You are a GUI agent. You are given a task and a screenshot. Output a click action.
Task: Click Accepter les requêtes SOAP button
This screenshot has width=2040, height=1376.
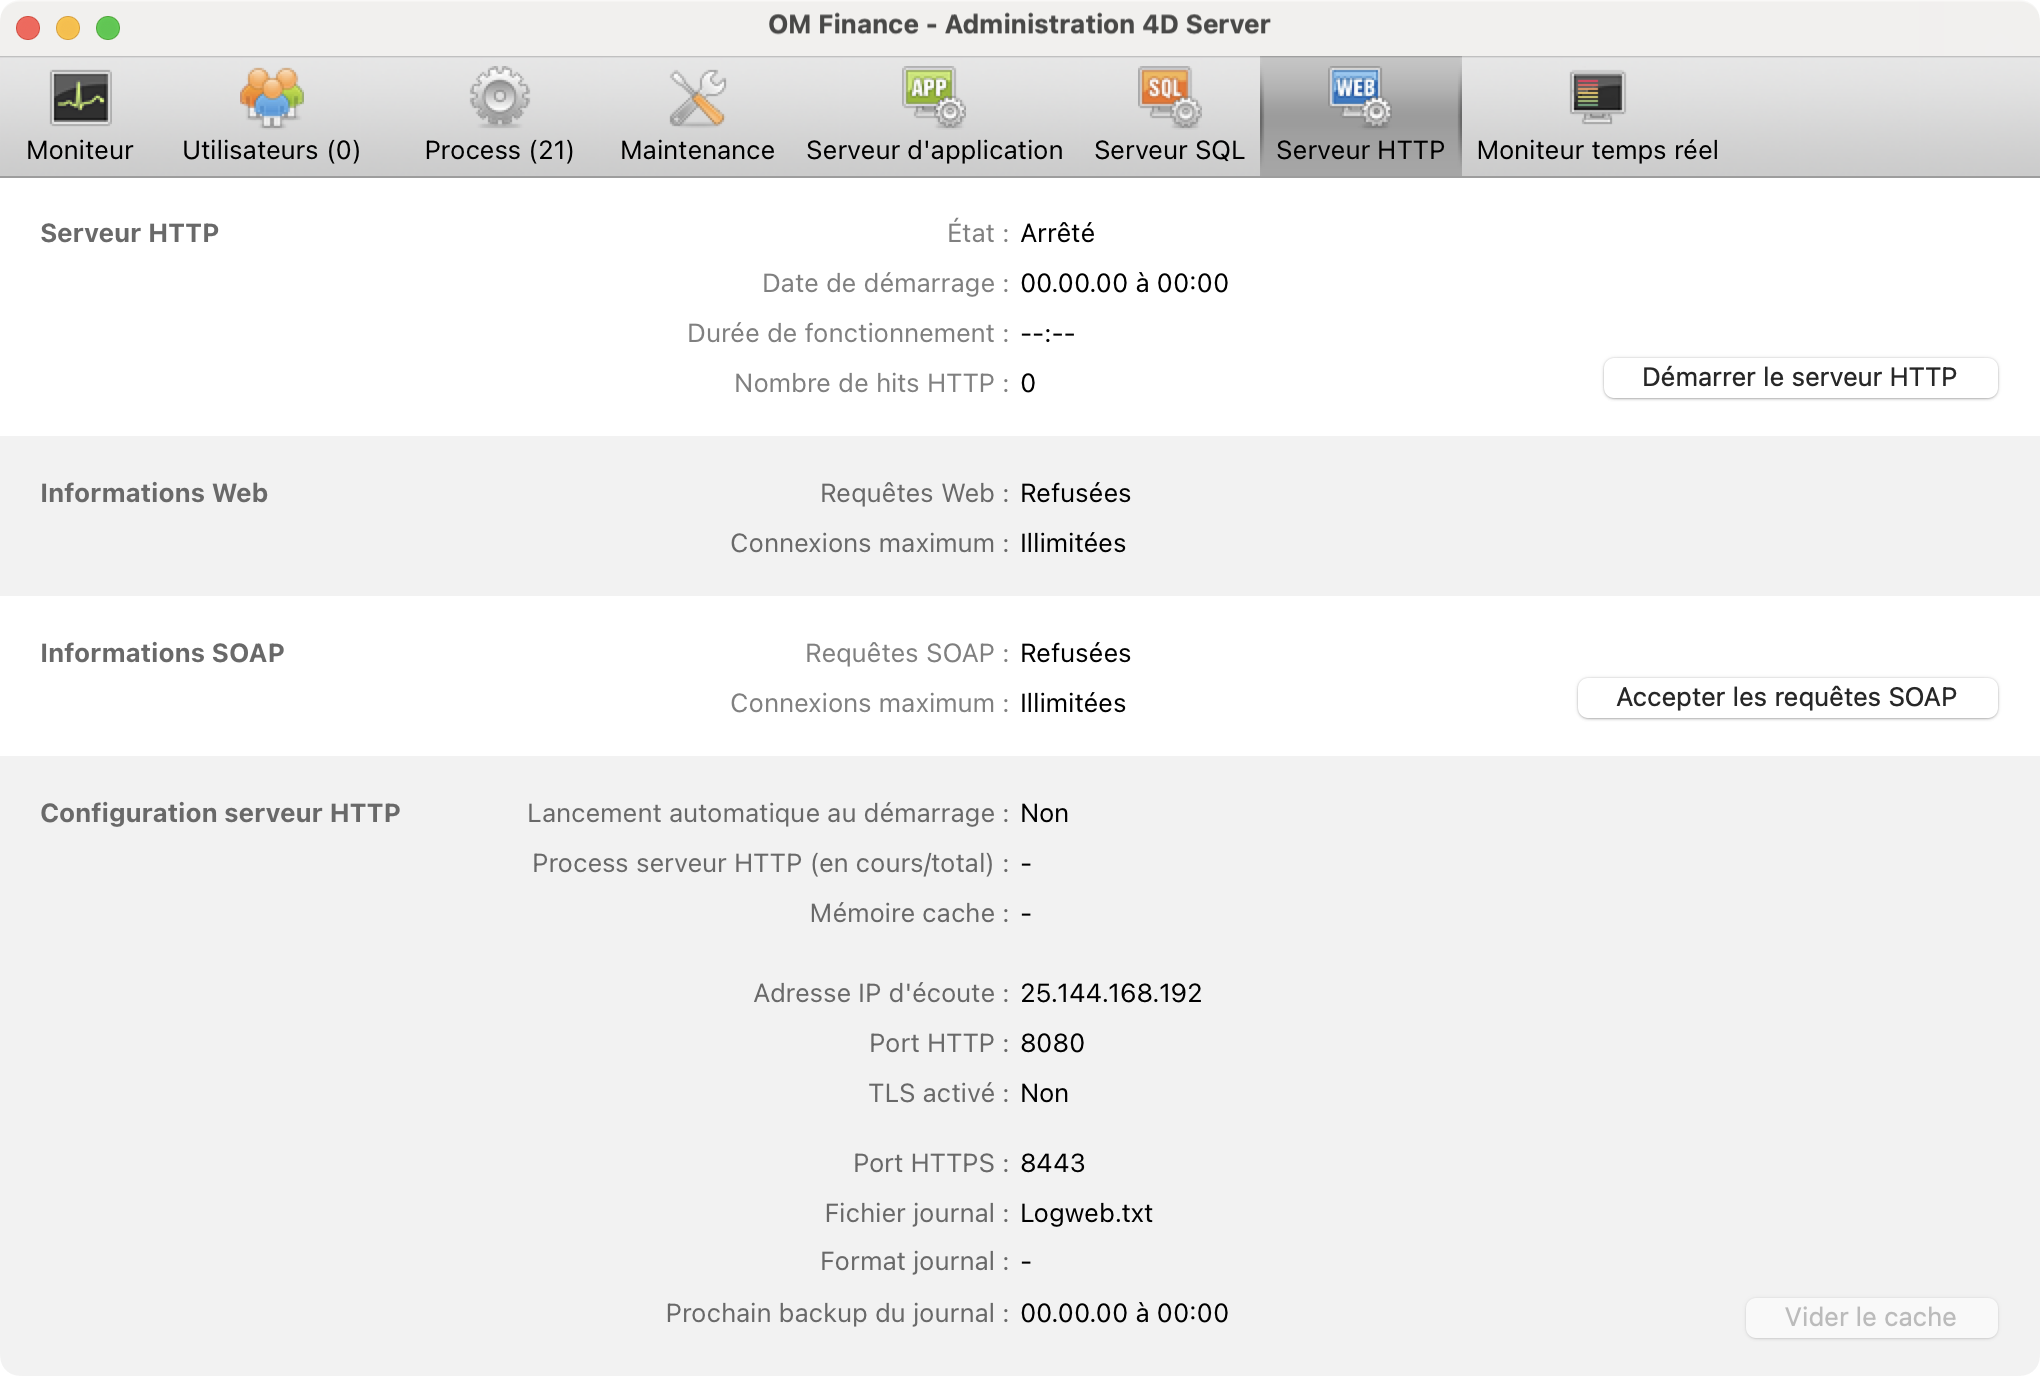click(x=1787, y=698)
